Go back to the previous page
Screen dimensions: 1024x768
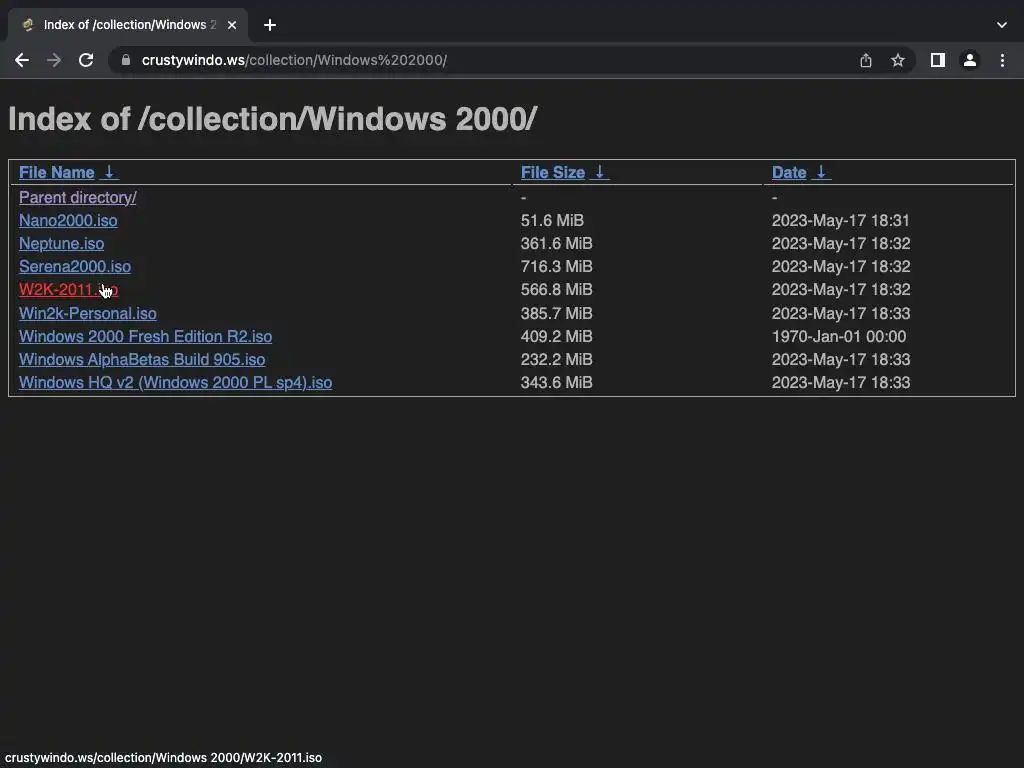pos(22,60)
